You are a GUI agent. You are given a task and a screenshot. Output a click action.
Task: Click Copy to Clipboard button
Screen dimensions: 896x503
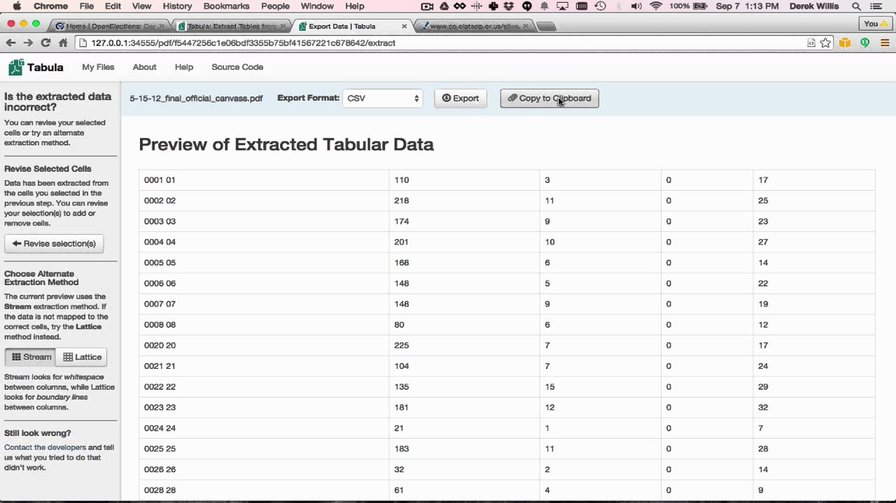pos(549,98)
